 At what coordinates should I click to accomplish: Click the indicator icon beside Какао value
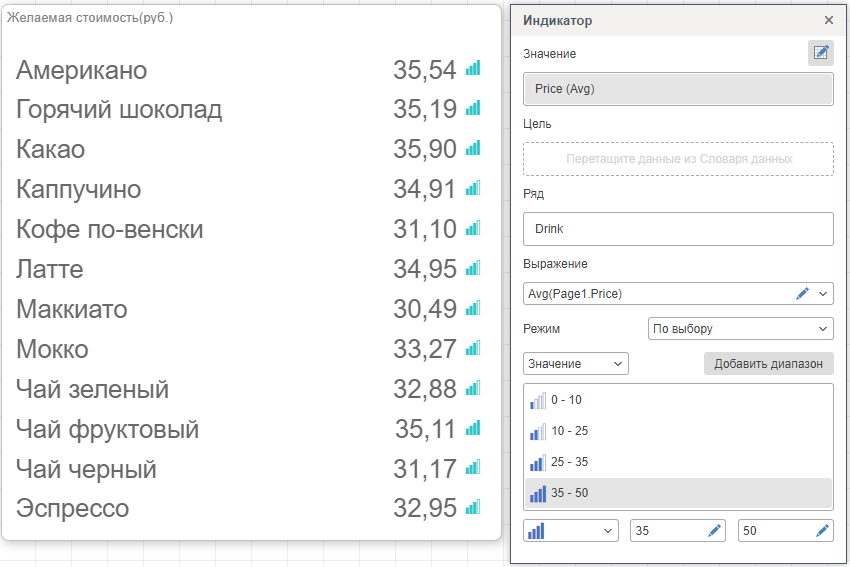(473, 149)
